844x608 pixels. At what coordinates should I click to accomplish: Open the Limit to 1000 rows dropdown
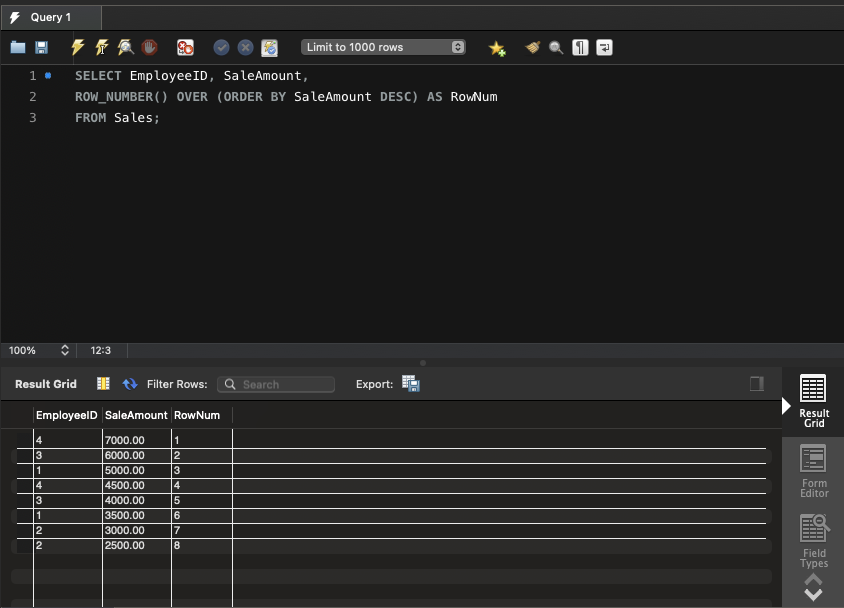click(384, 47)
